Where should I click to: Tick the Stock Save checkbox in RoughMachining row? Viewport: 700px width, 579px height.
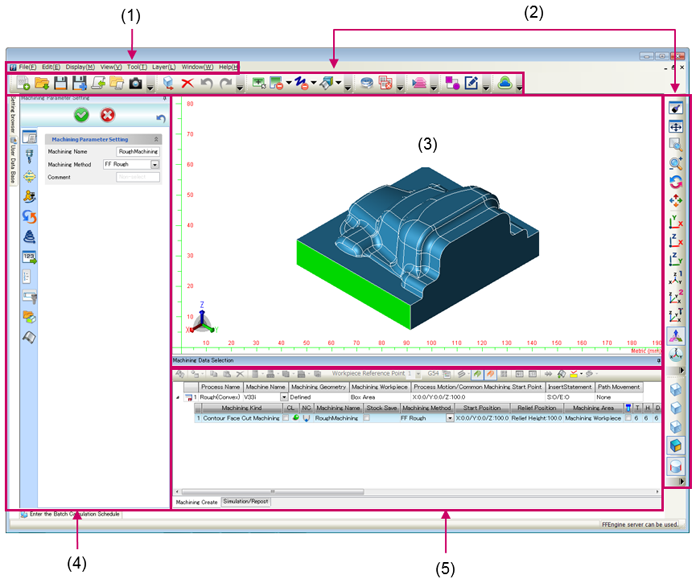pos(366,418)
